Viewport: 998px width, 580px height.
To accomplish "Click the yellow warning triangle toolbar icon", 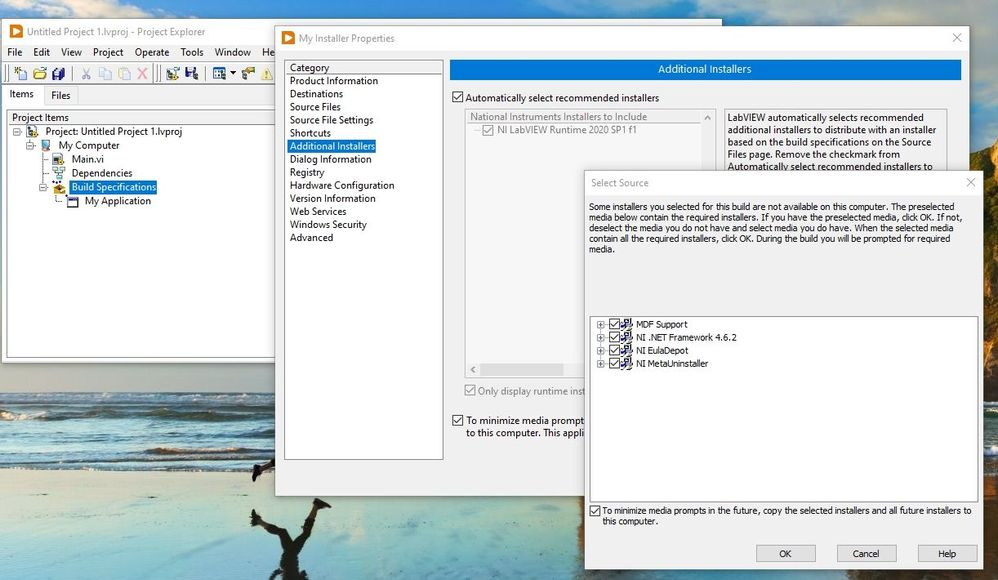I will (x=267, y=73).
